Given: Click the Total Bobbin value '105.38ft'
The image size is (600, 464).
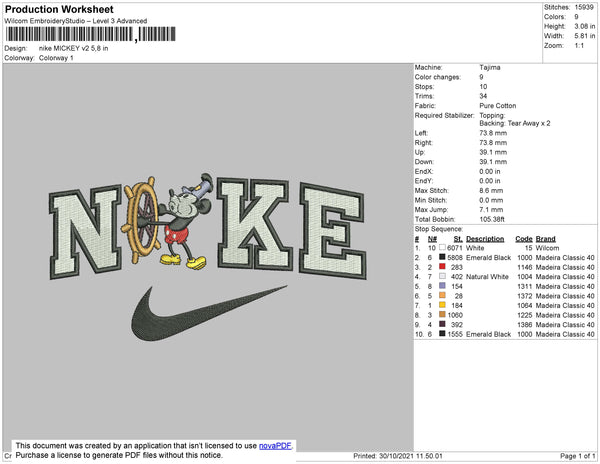Looking at the screenshot, I should click(x=492, y=219).
